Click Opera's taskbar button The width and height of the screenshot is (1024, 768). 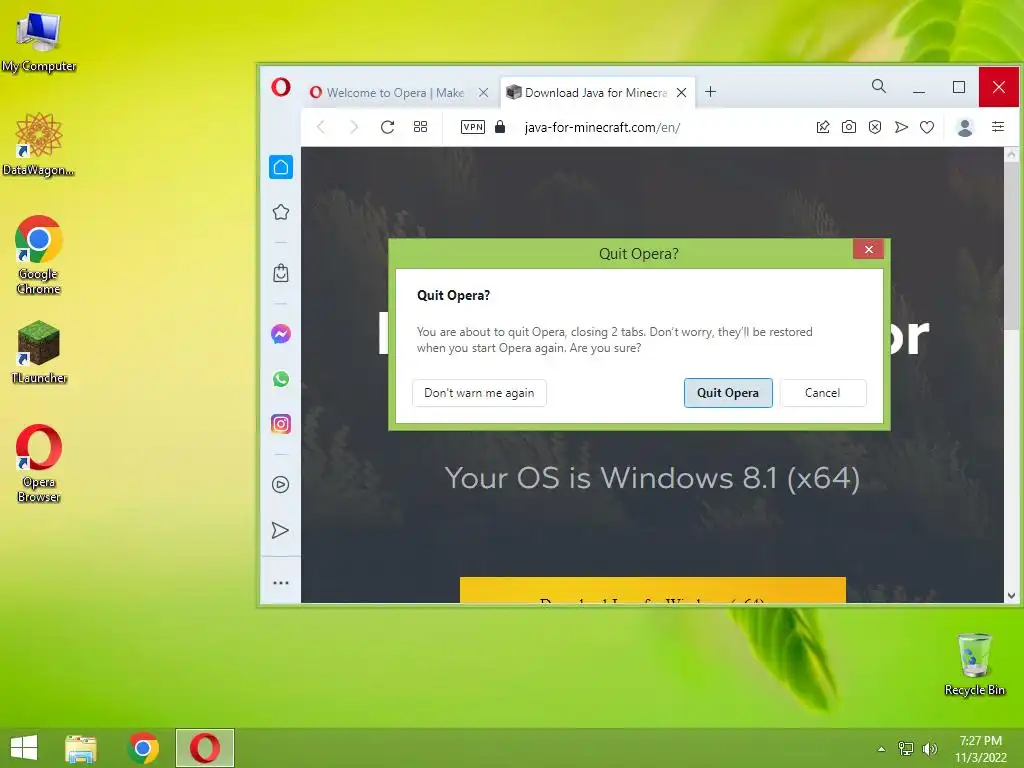[205, 748]
